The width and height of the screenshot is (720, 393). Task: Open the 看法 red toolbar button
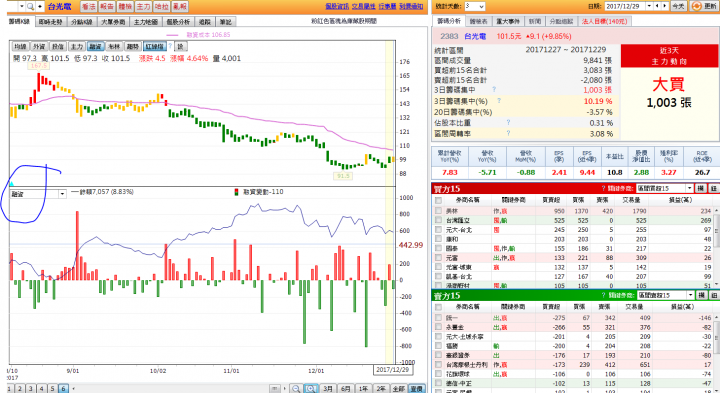pos(89,6)
